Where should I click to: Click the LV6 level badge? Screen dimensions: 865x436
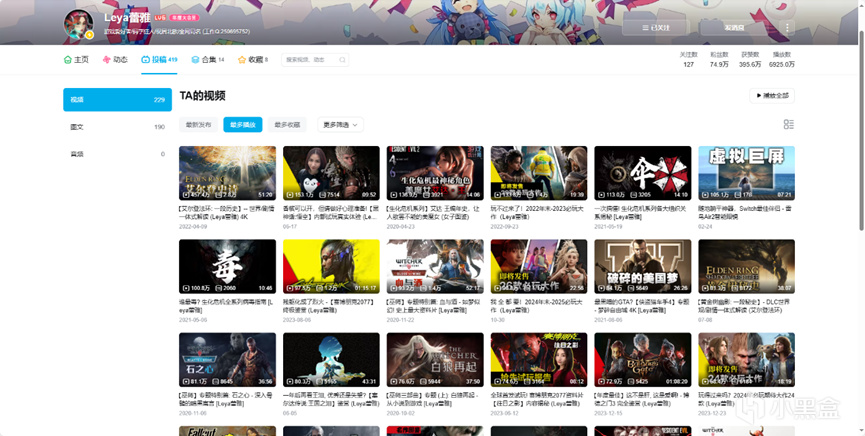160,18
